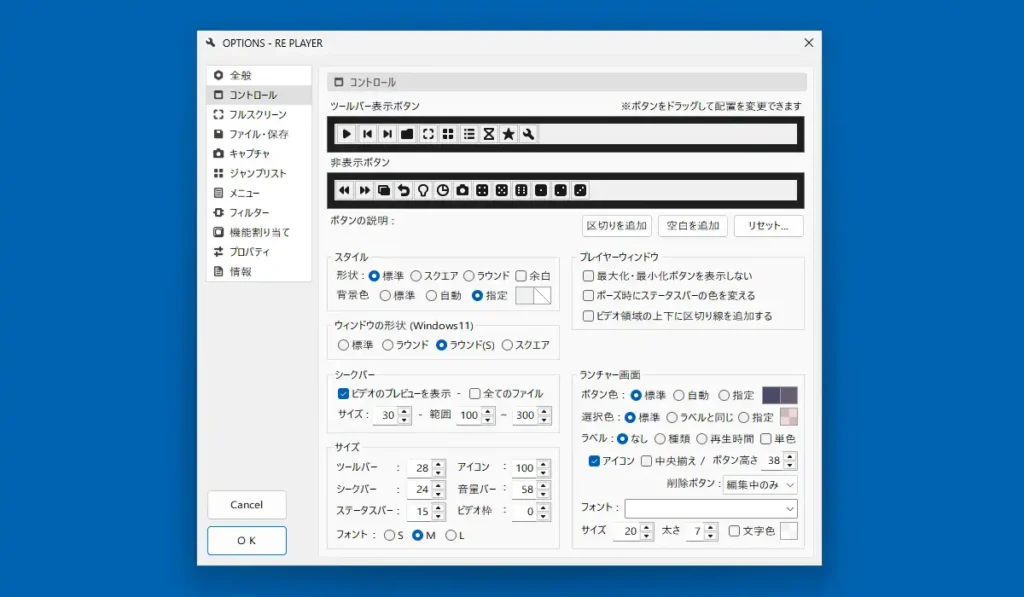Increase ボタン高さ using the up stepper arrow

(x=790, y=456)
